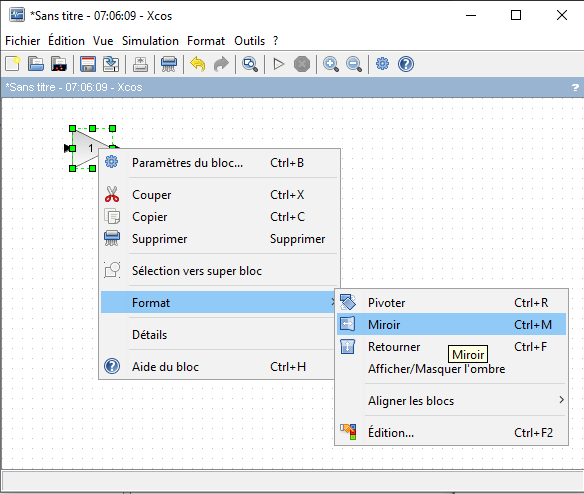Maximize the Xcos window
The height and width of the screenshot is (494, 584).
click(516, 15)
